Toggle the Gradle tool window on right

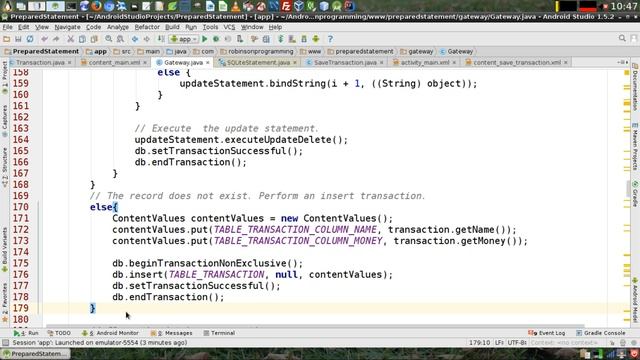(x=636, y=193)
